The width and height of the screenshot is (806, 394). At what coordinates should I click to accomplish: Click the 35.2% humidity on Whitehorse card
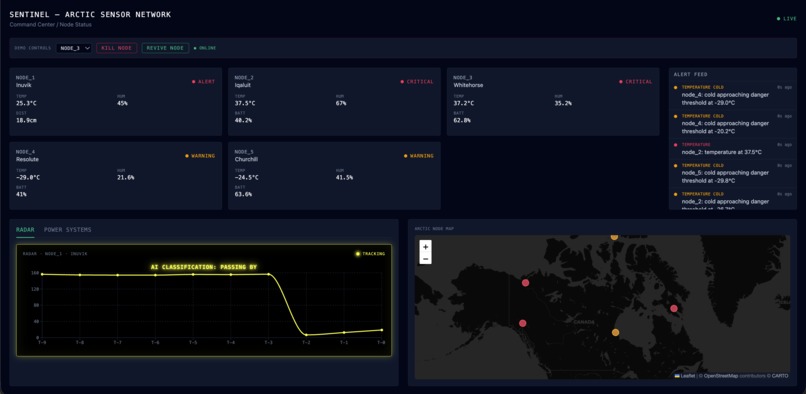click(x=563, y=103)
